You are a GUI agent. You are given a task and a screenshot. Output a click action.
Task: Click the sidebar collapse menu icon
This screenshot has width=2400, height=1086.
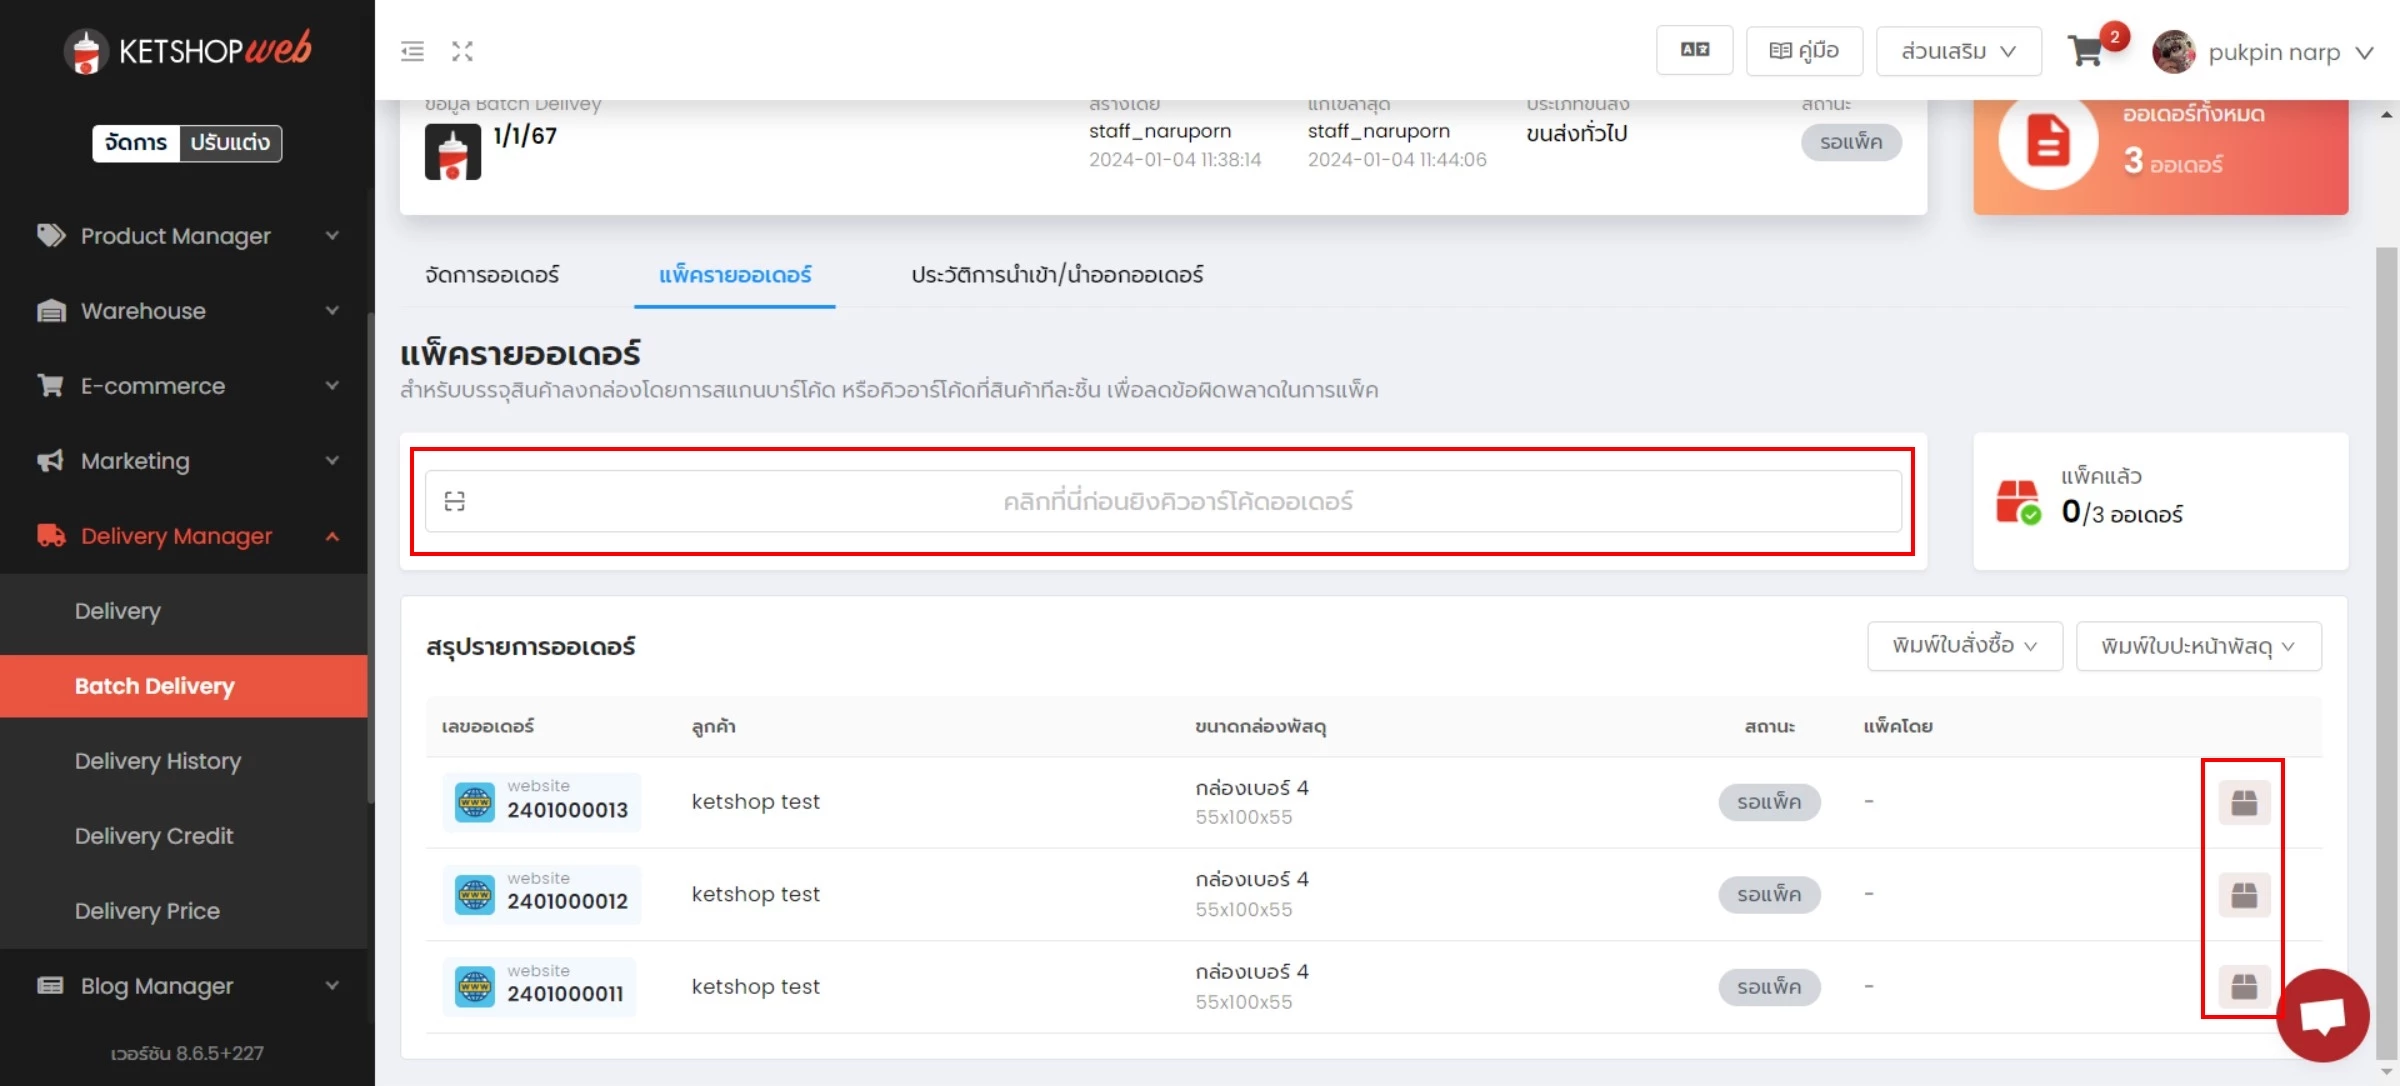pyautogui.click(x=412, y=51)
